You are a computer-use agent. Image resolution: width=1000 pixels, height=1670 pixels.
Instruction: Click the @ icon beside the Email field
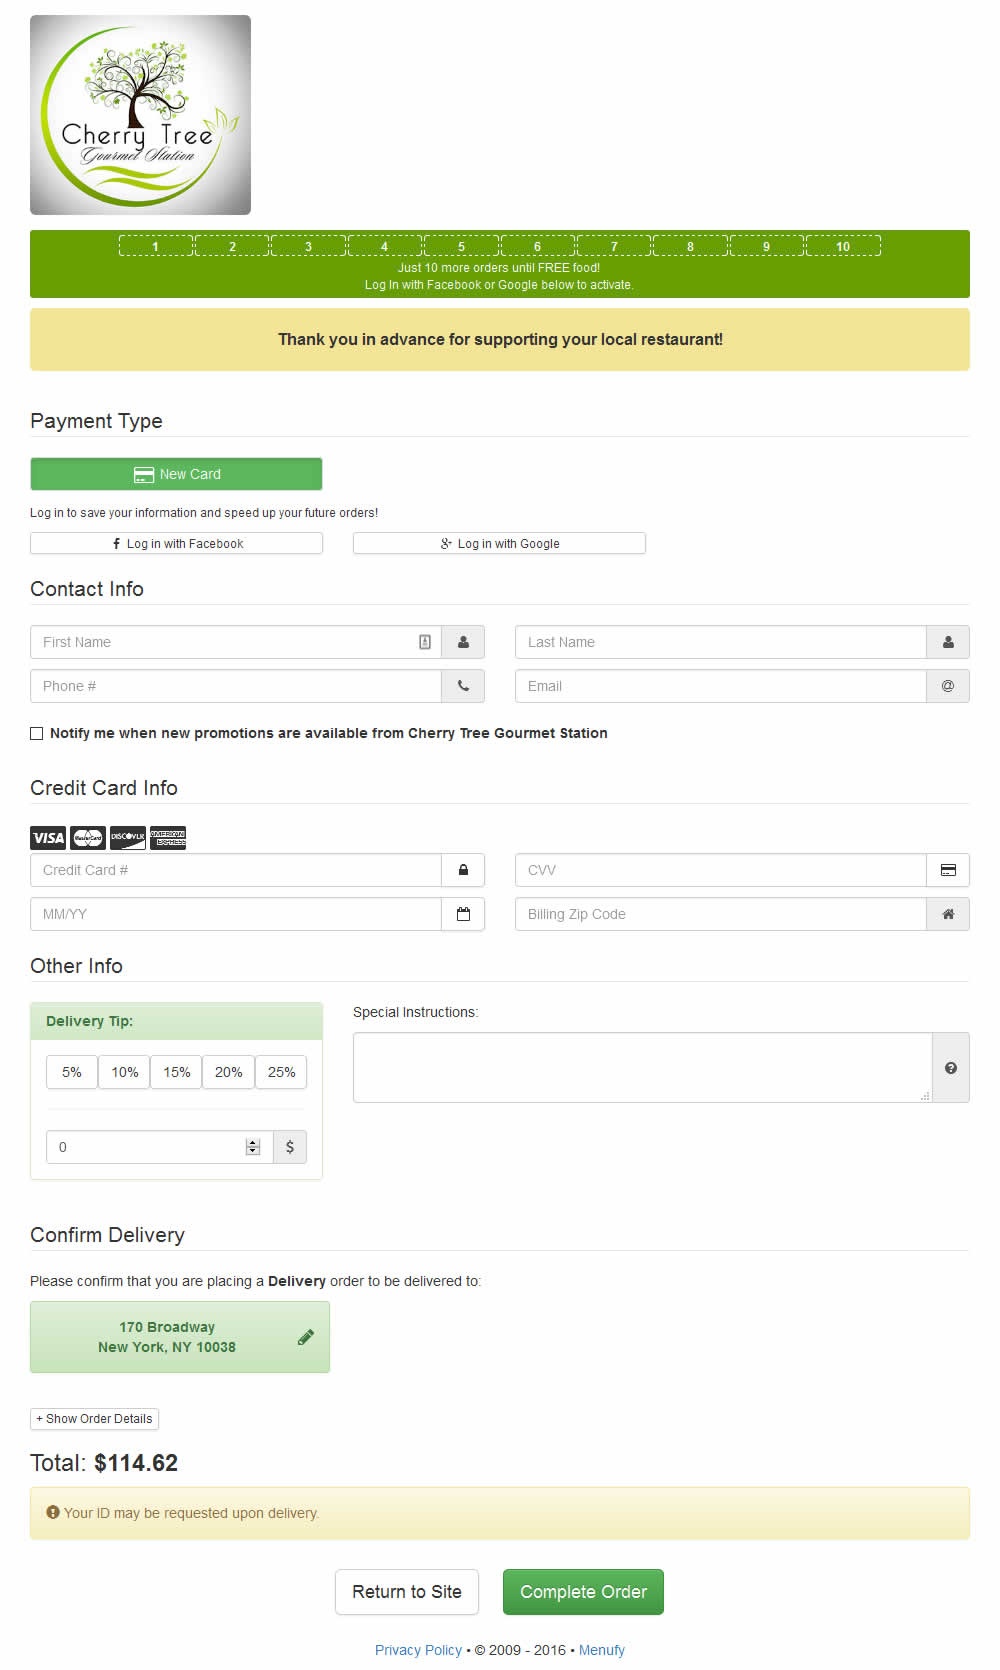click(x=948, y=686)
